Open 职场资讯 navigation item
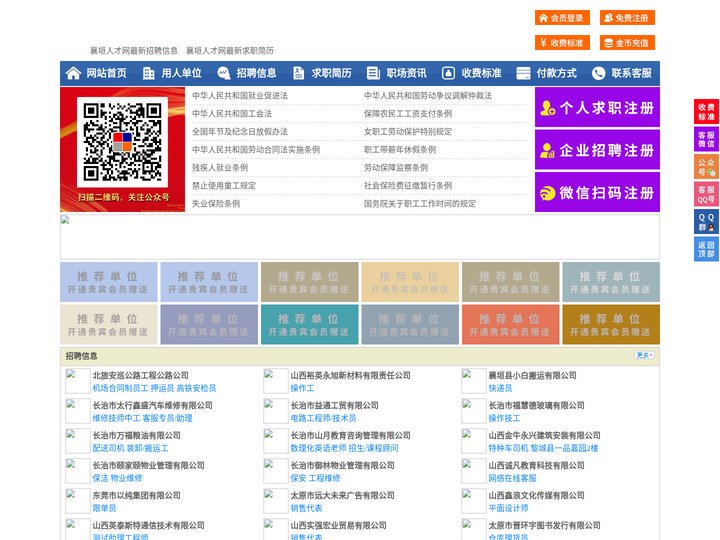720x540 pixels. point(406,73)
